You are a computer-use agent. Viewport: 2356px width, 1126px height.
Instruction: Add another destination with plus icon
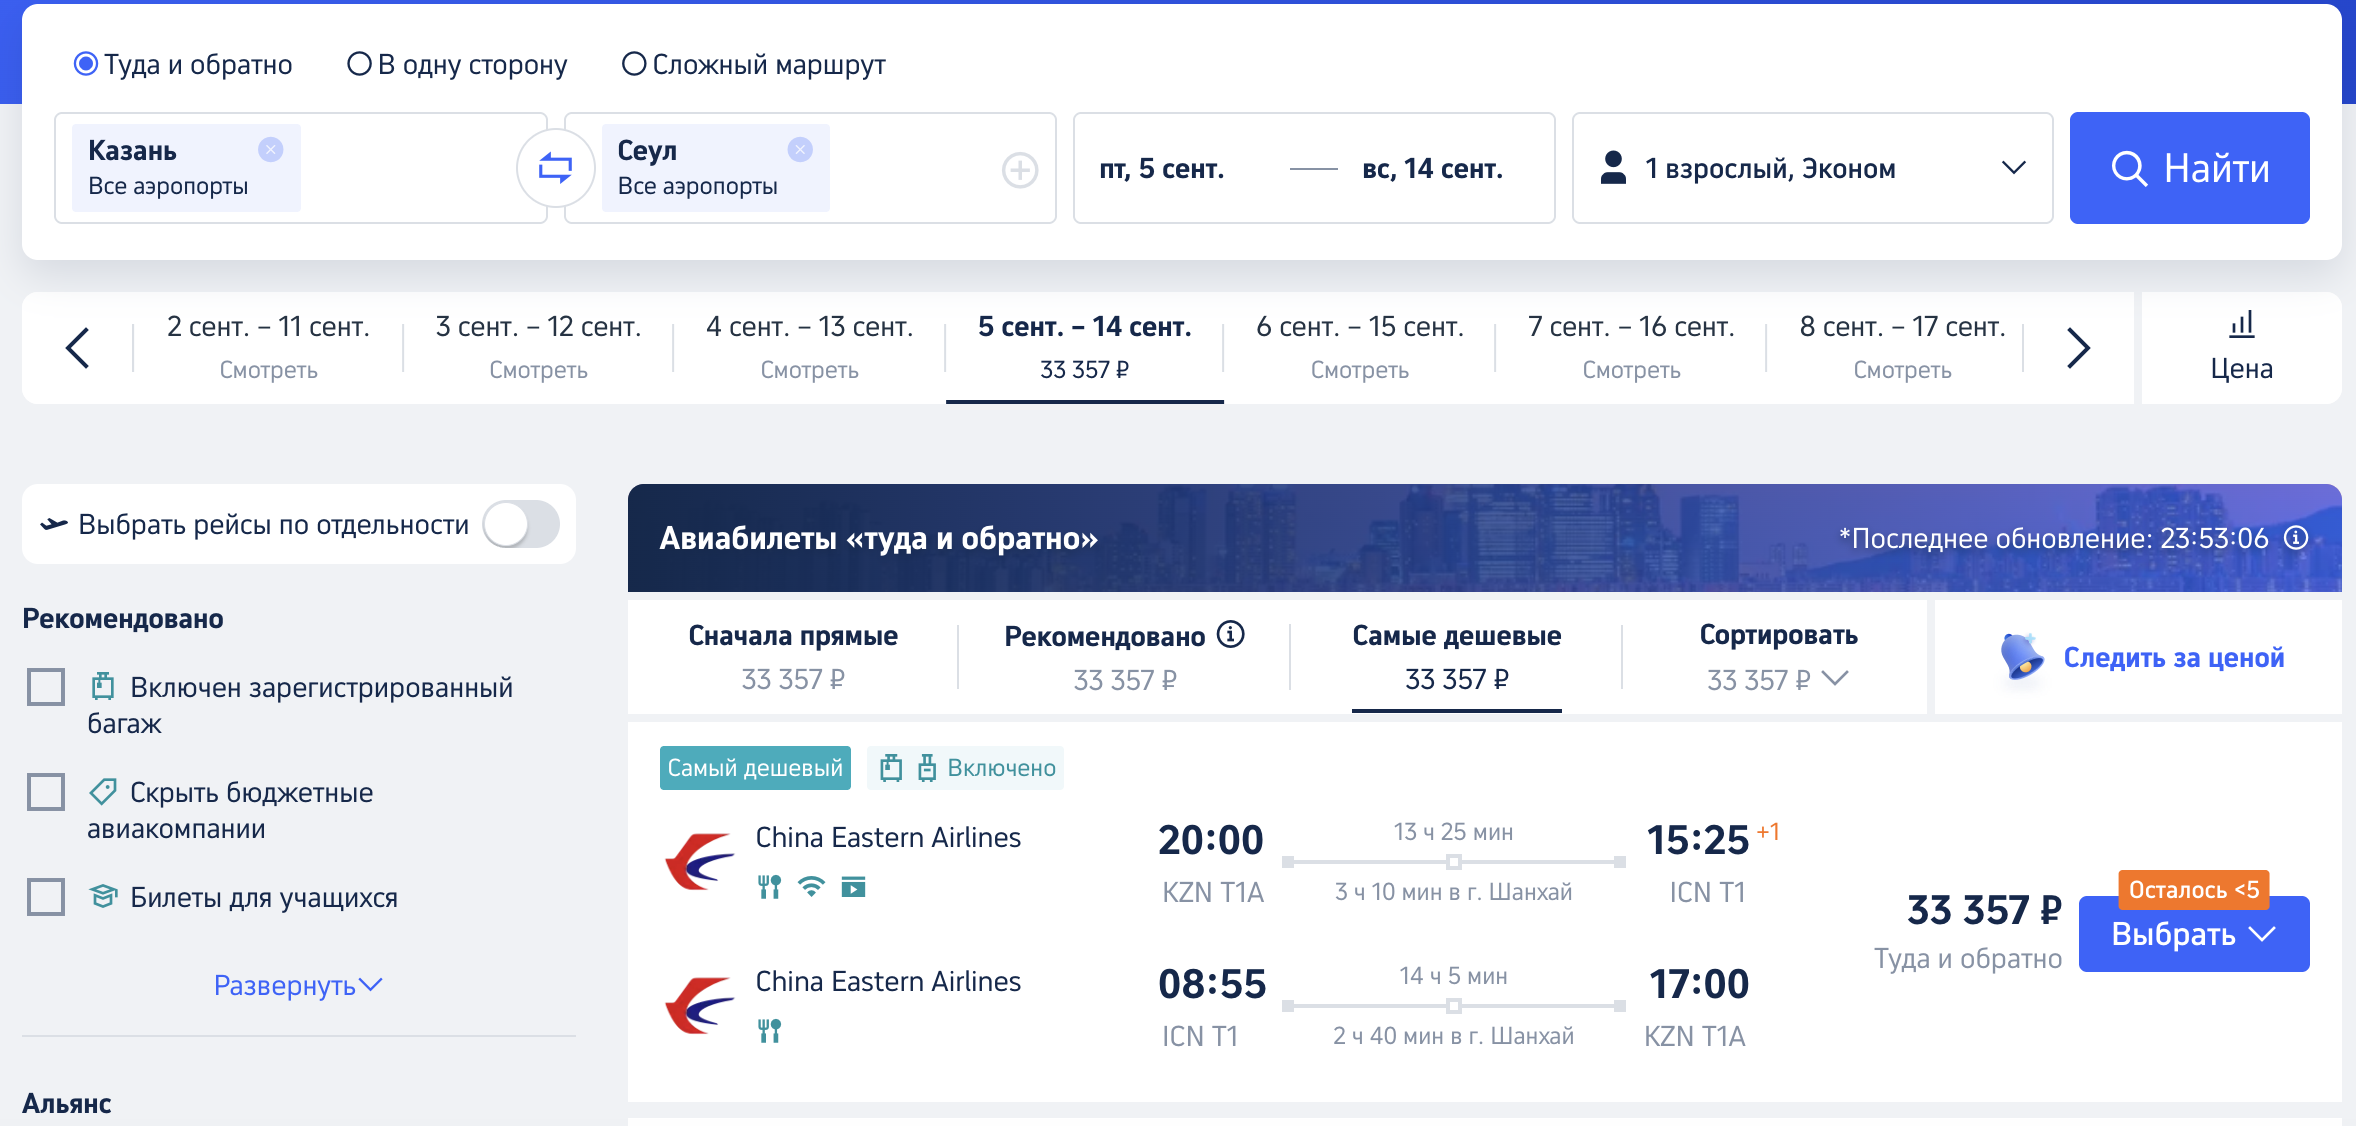pos(1019,170)
